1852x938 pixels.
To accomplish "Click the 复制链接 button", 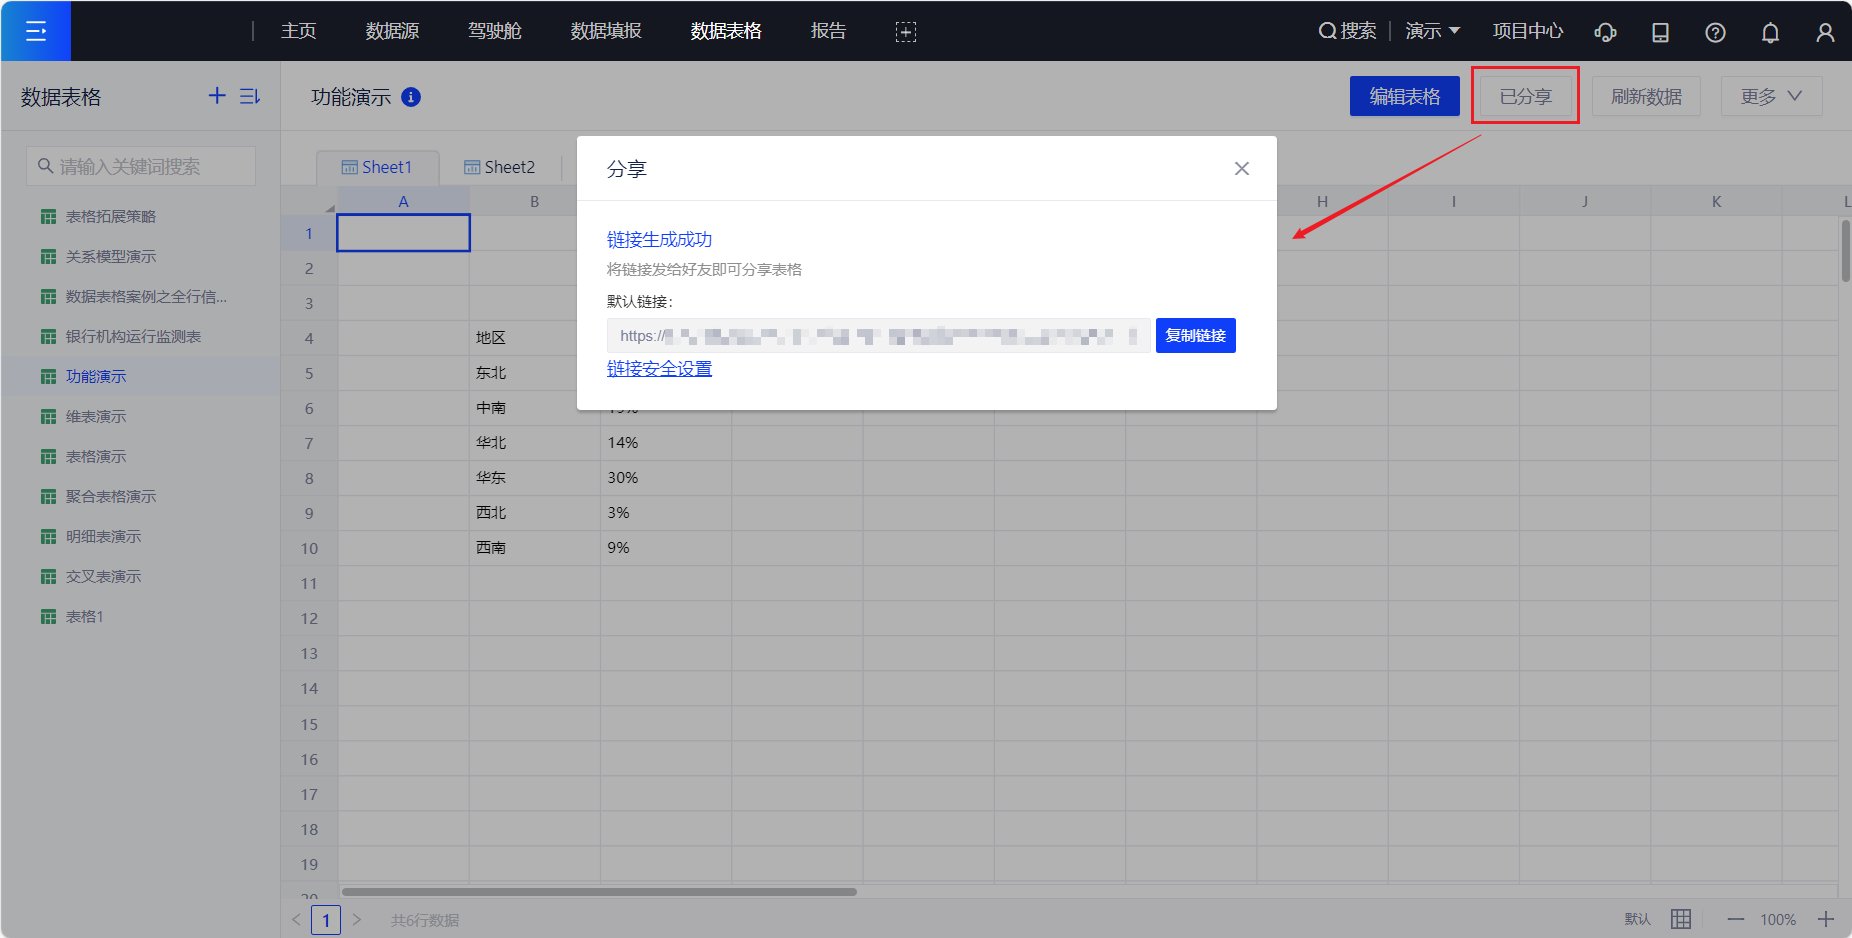I will point(1195,336).
